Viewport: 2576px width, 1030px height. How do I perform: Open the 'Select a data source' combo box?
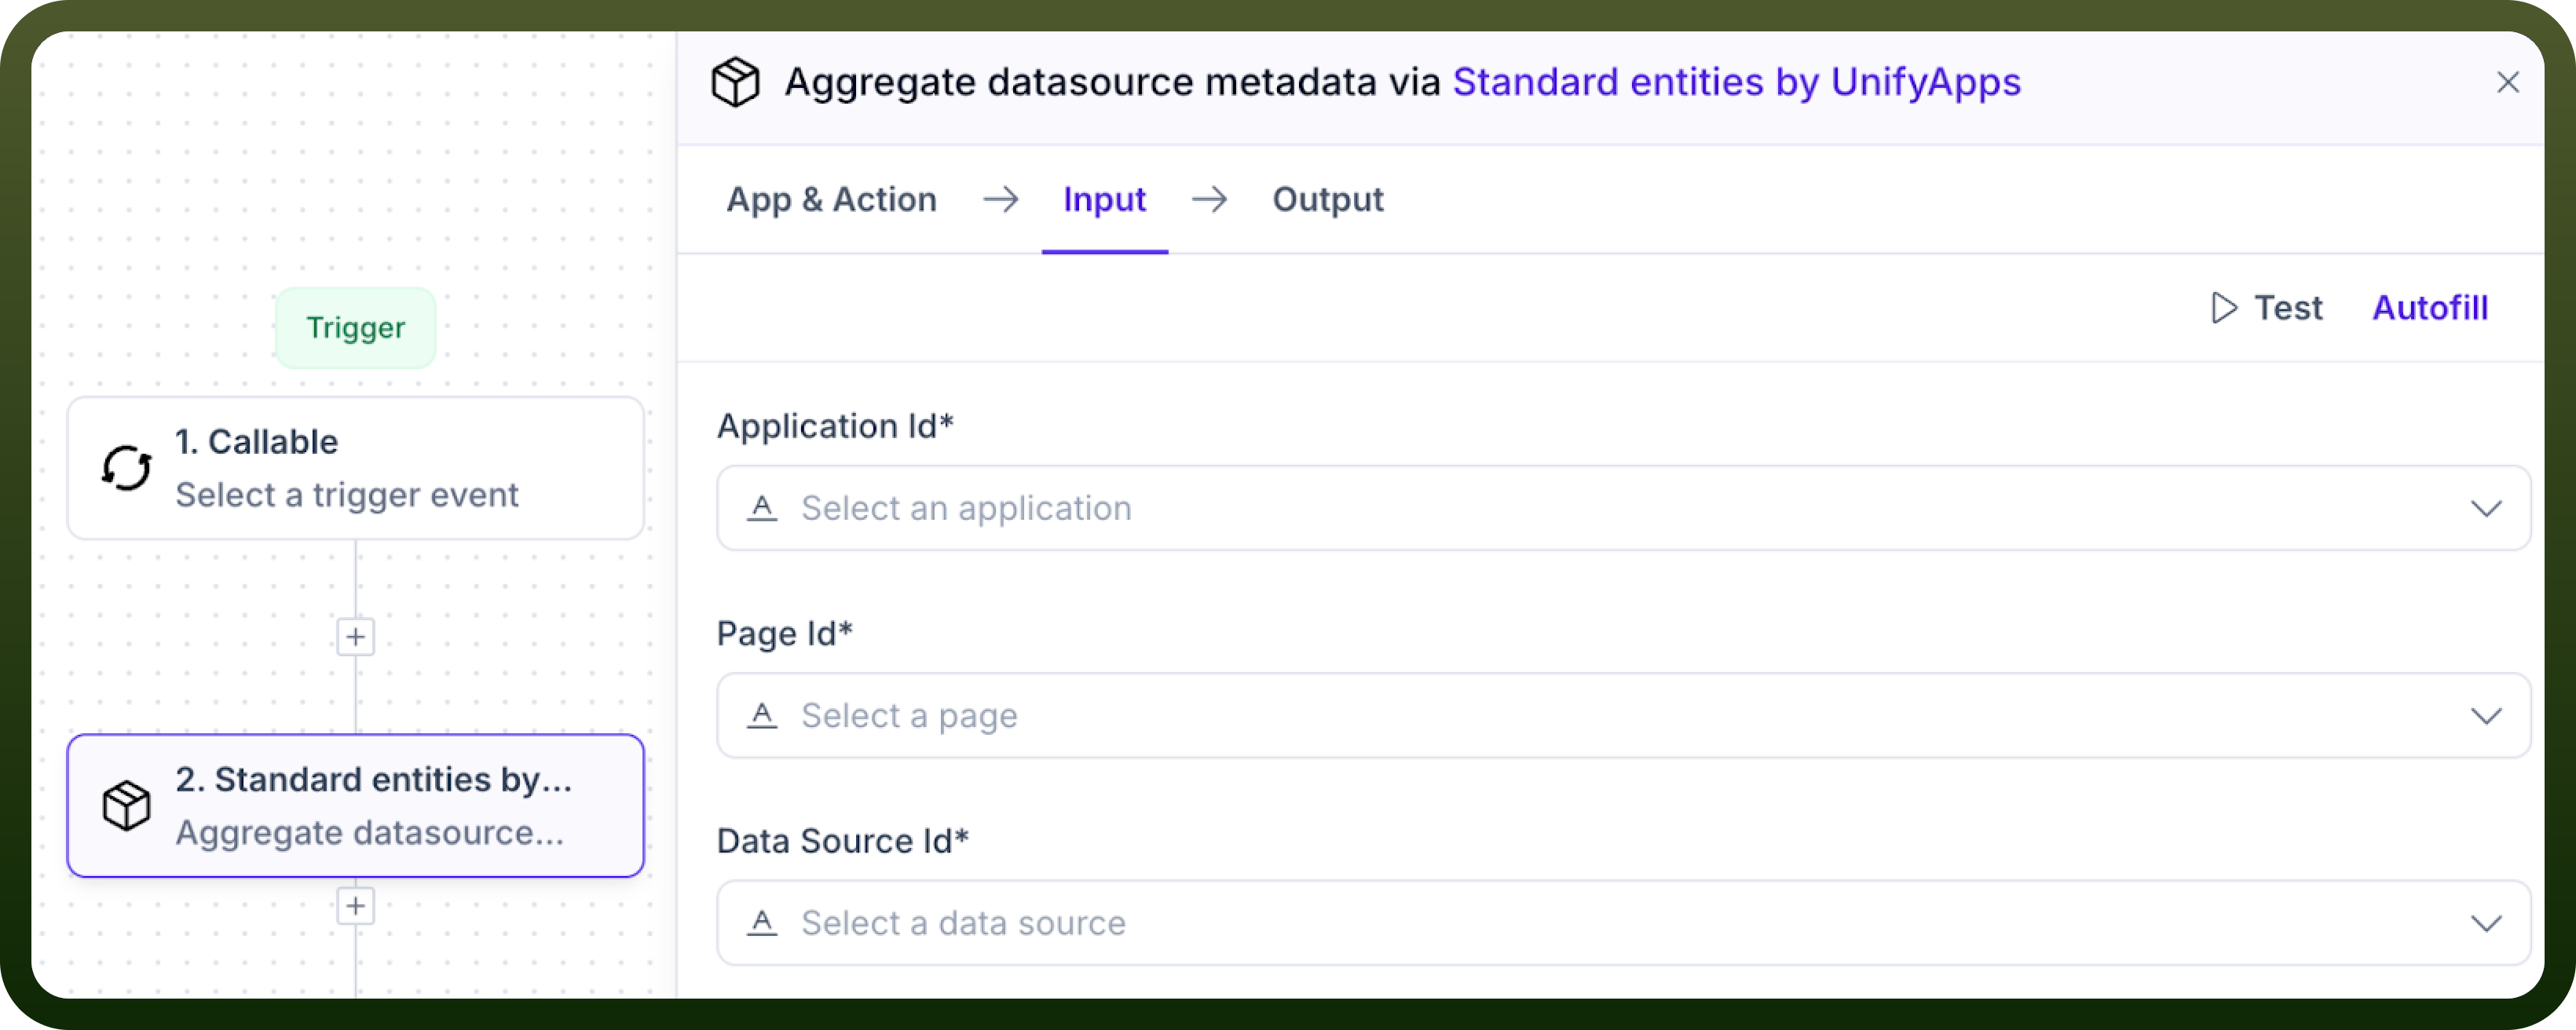pyautogui.click(x=1624, y=922)
